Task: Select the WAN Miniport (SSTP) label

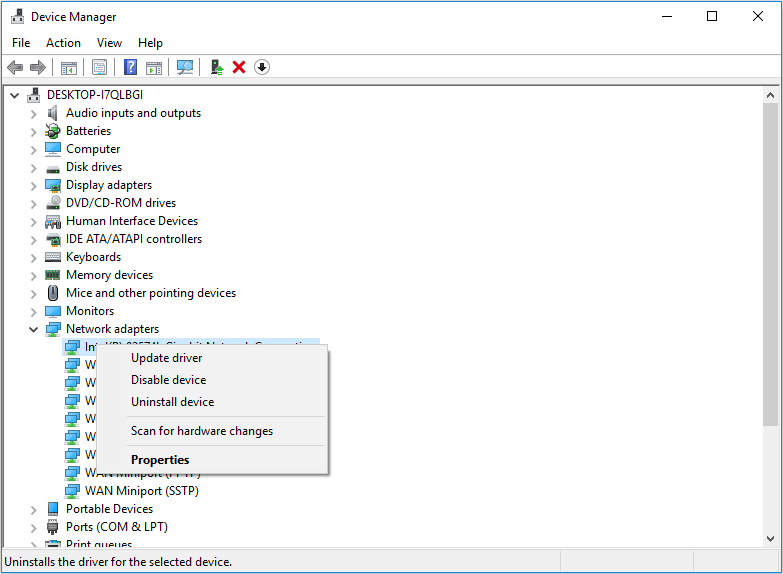Action: click(142, 491)
